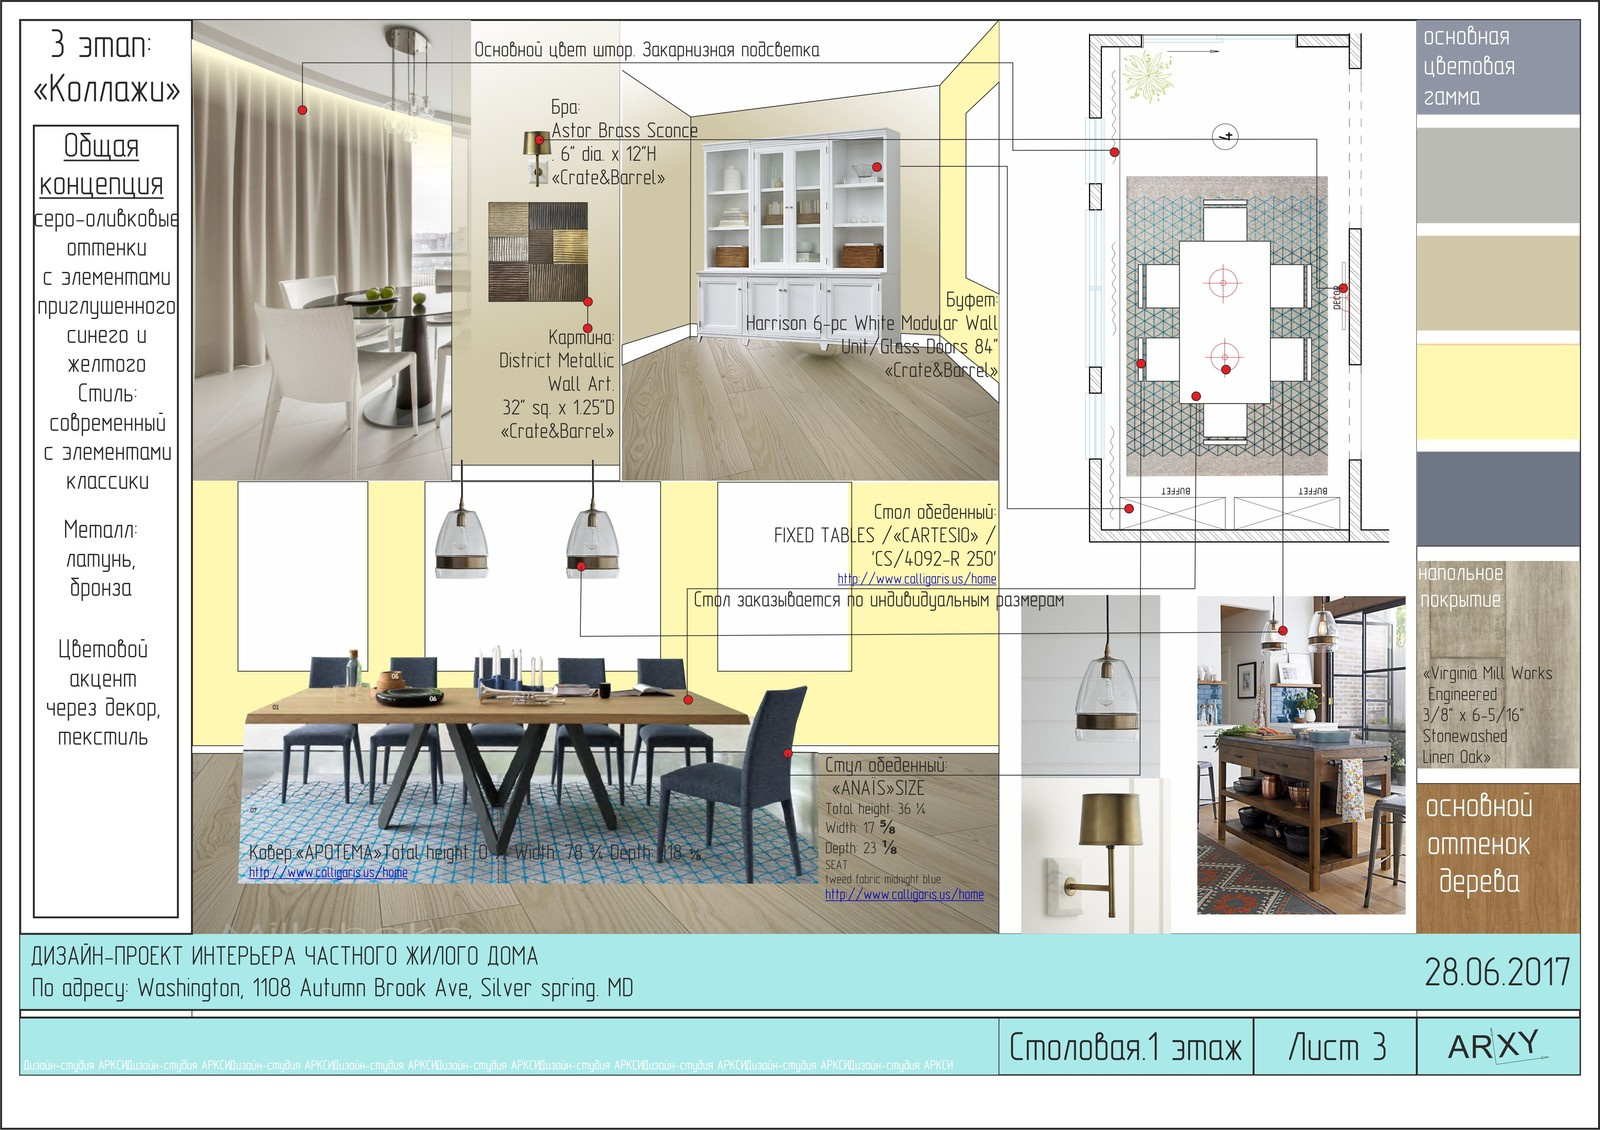Click the 'основная цветовая гамма' header
The height and width of the screenshot is (1130, 1600).
coord(1469,67)
